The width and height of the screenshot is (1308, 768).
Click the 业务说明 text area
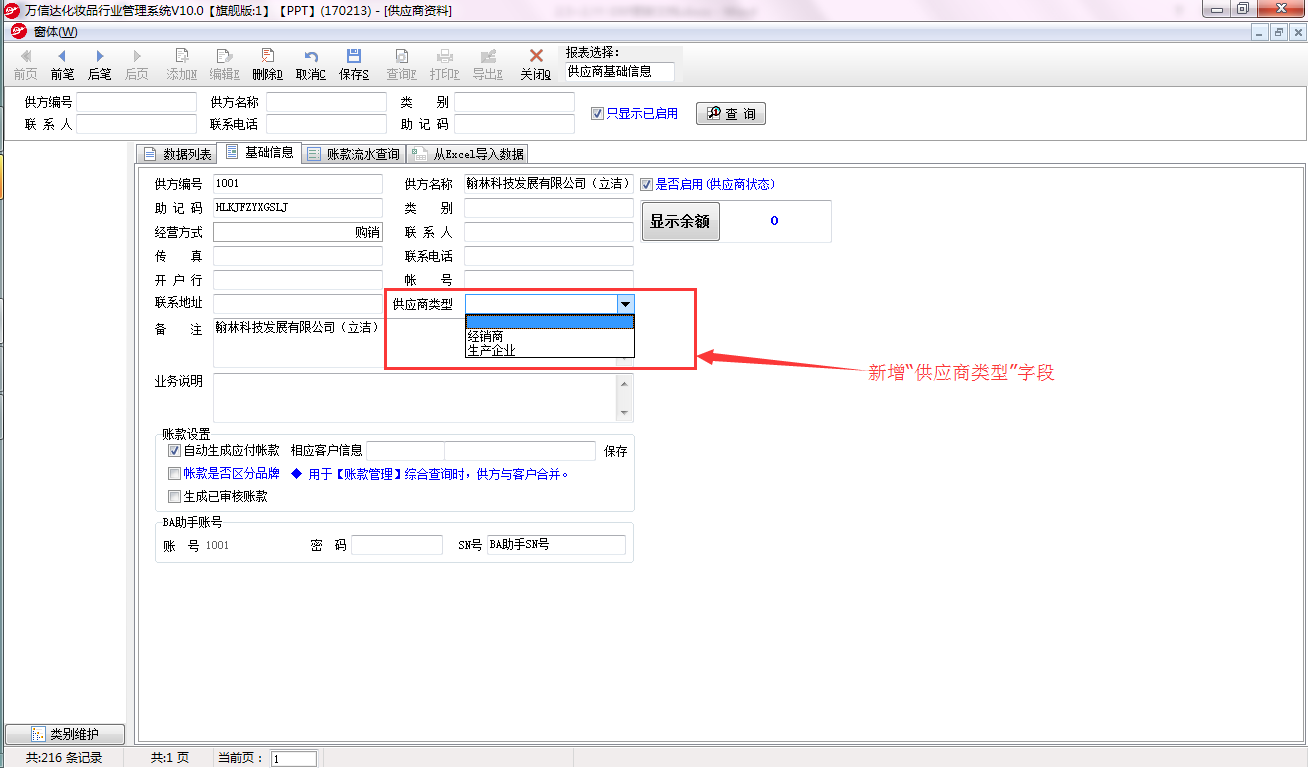423,397
